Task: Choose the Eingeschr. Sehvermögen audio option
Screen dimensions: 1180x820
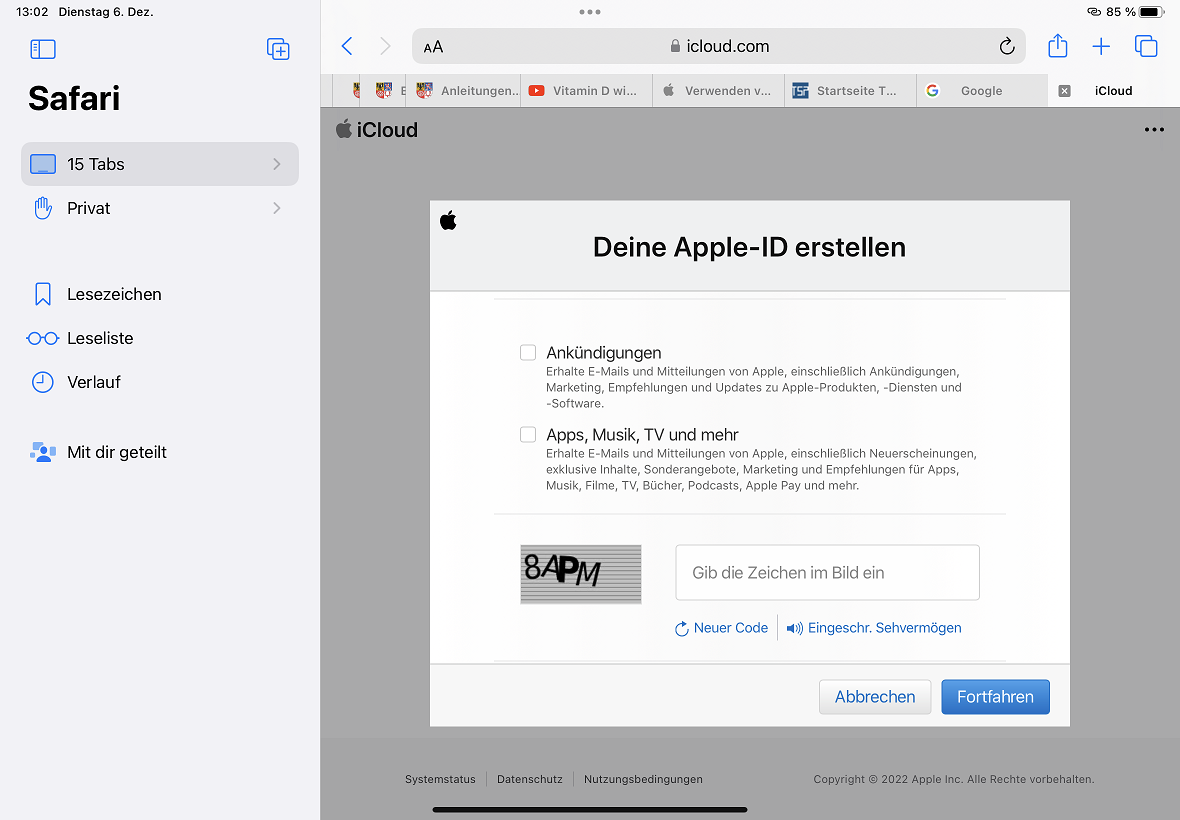Action: [x=874, y=628]
